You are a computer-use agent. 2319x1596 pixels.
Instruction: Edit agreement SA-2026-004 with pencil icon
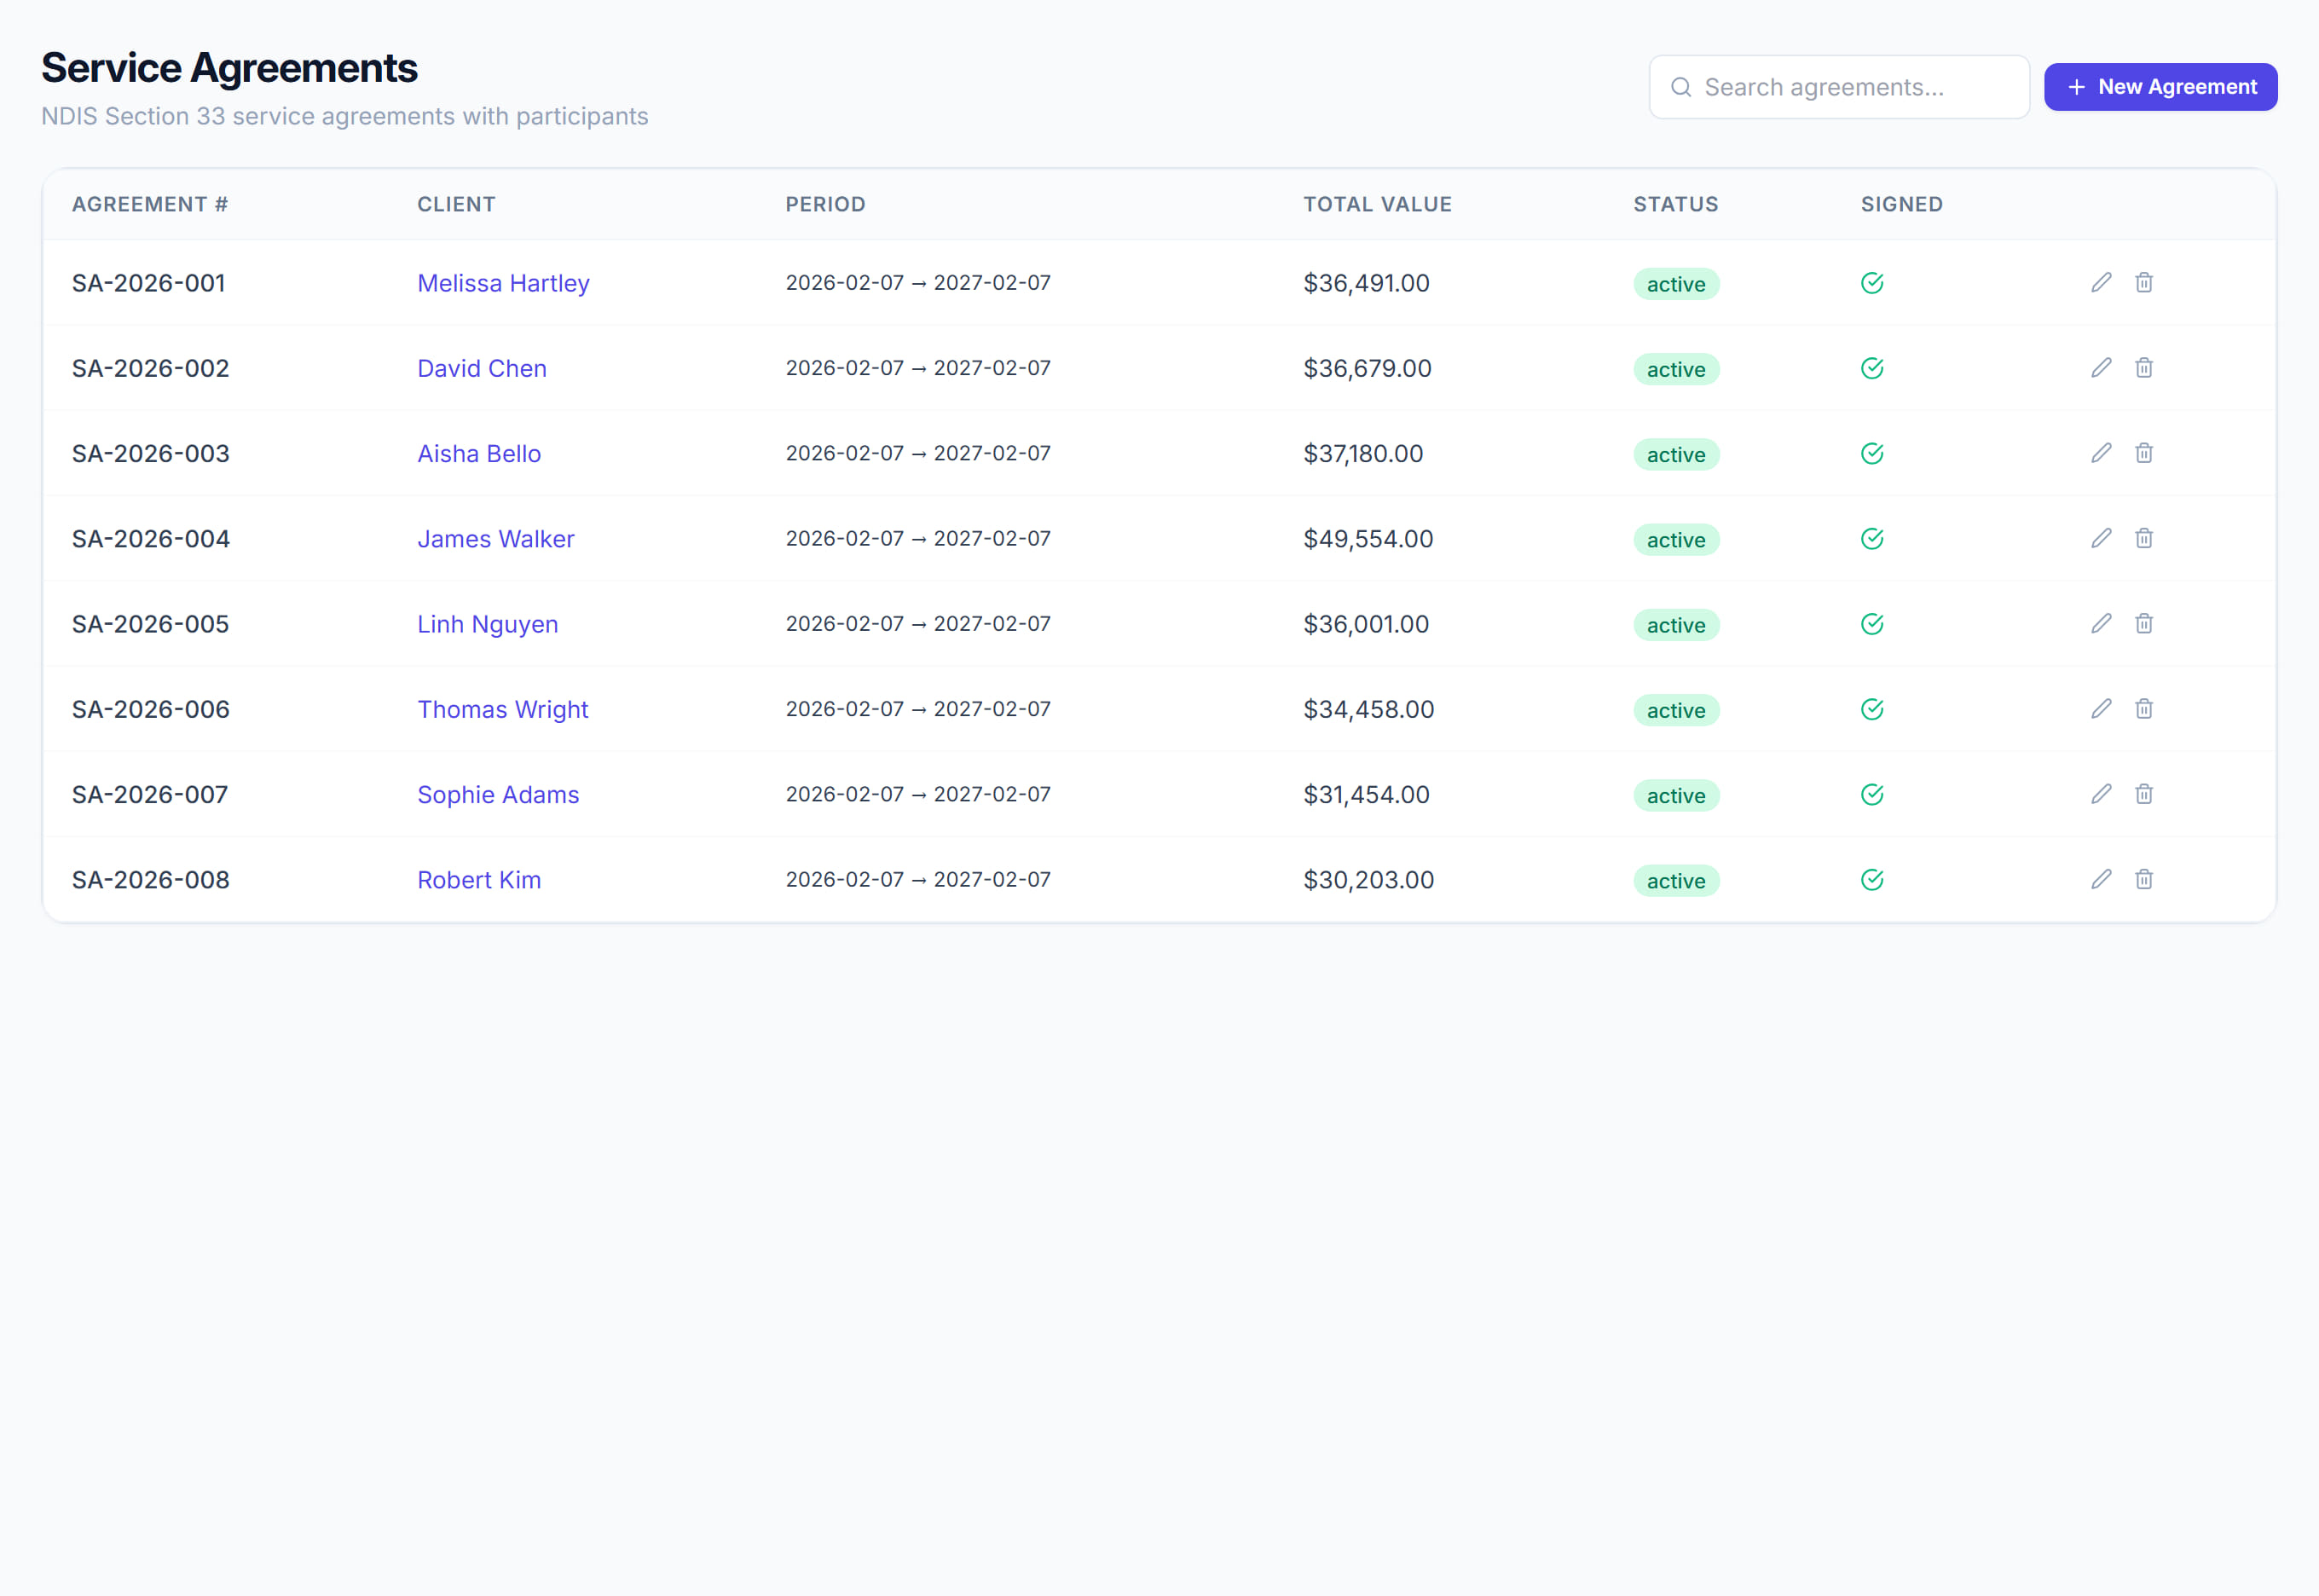click(x=2101, y=538)
